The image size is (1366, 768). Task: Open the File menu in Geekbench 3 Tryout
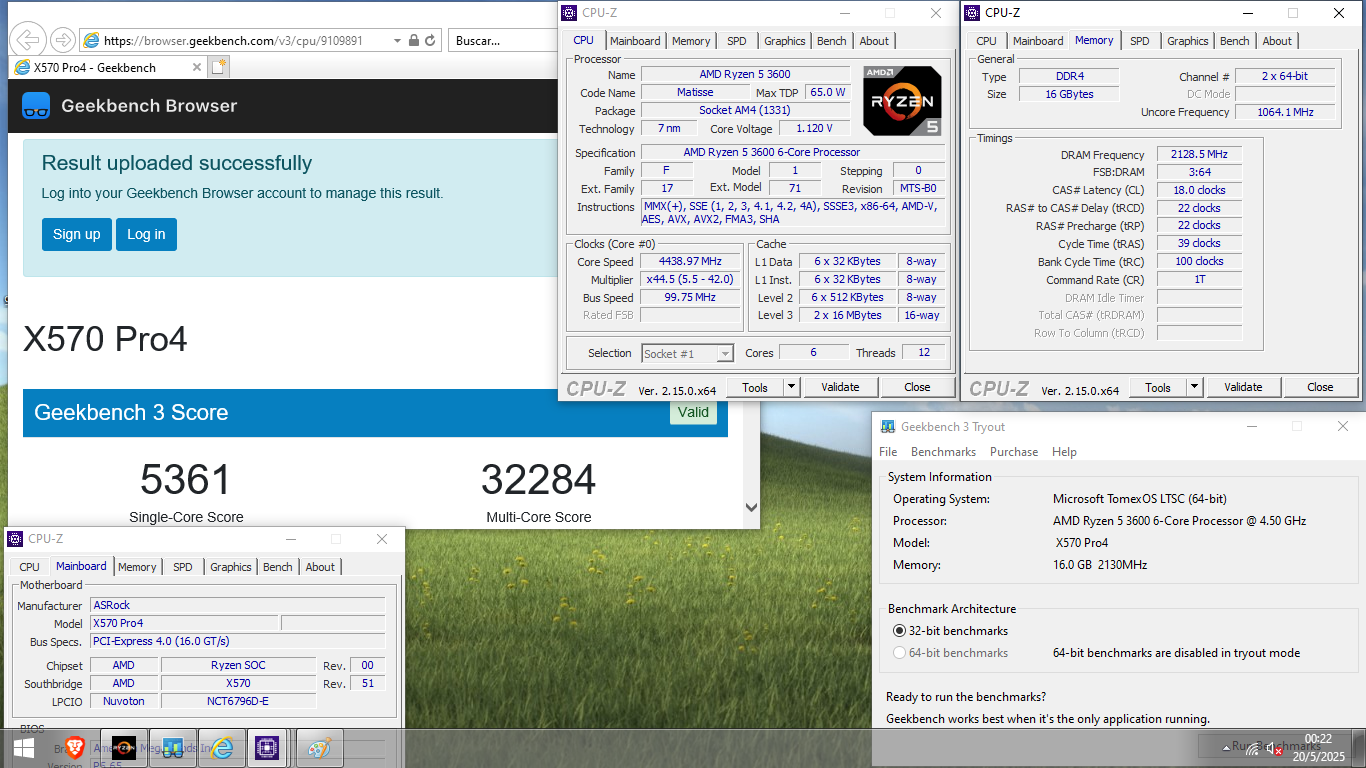(888, 452)
